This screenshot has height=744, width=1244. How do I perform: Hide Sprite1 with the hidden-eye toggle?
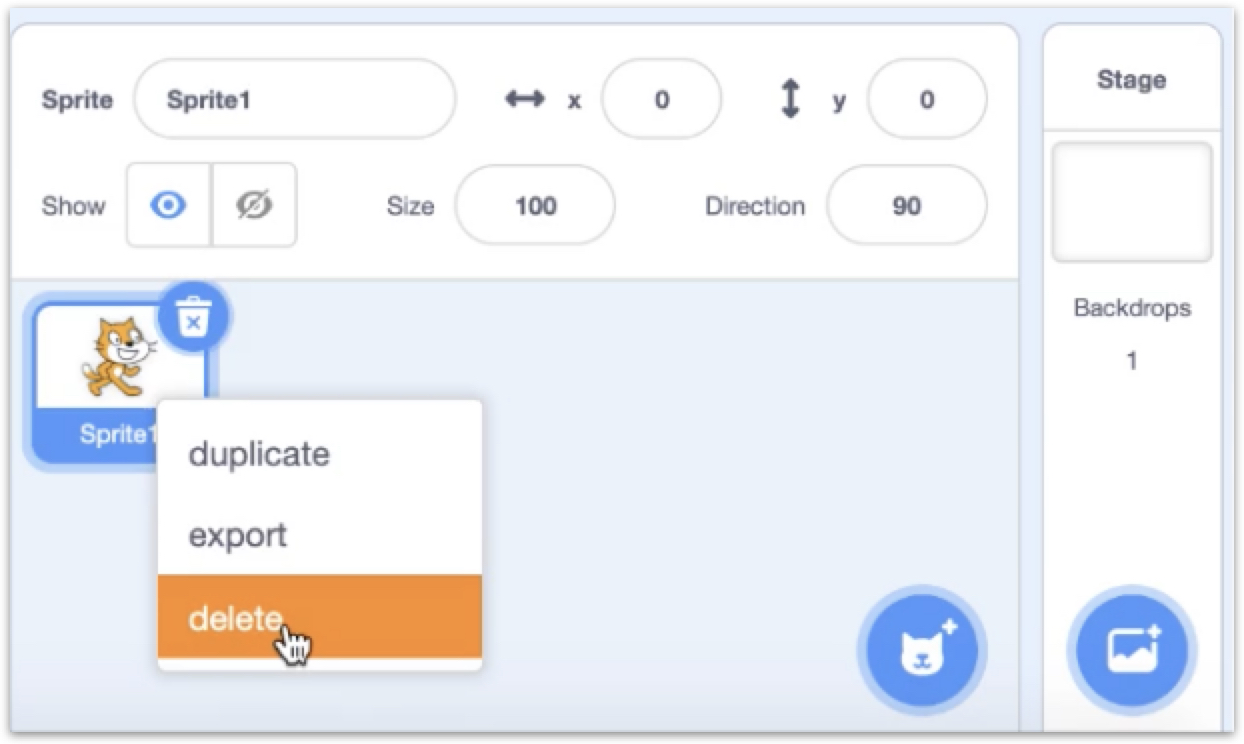[x=255, y=206]
